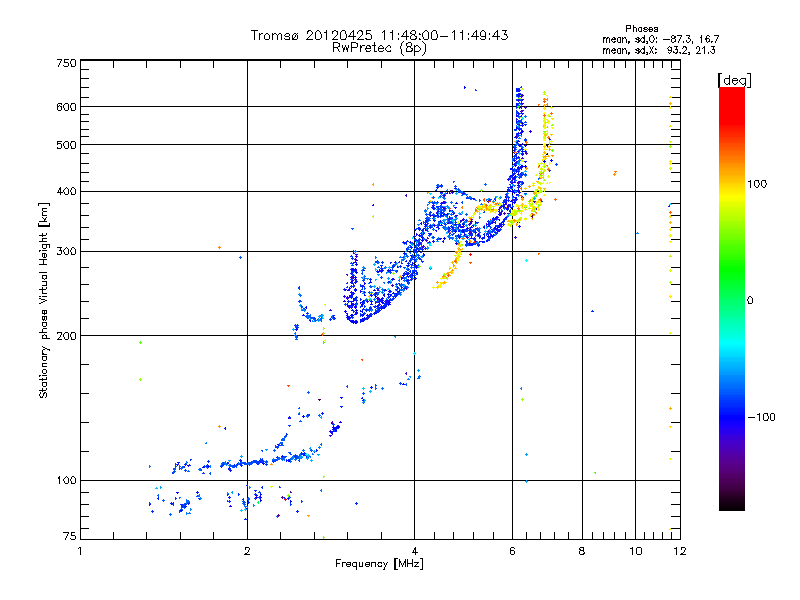This screenshot has height=600, width=800.
Task: Click the 'RwPretec (8p)' subtitle
Action: click(x=379, y=48)
